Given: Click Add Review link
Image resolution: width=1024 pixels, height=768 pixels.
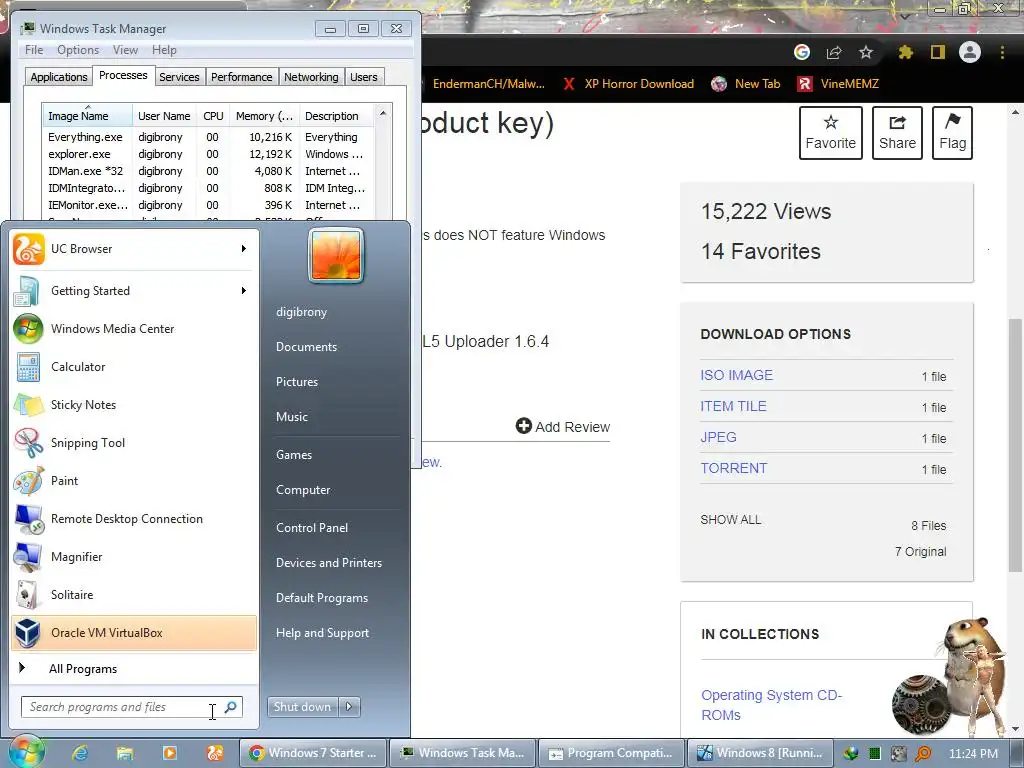Looking at the screenshot, I should click(563, 426).
